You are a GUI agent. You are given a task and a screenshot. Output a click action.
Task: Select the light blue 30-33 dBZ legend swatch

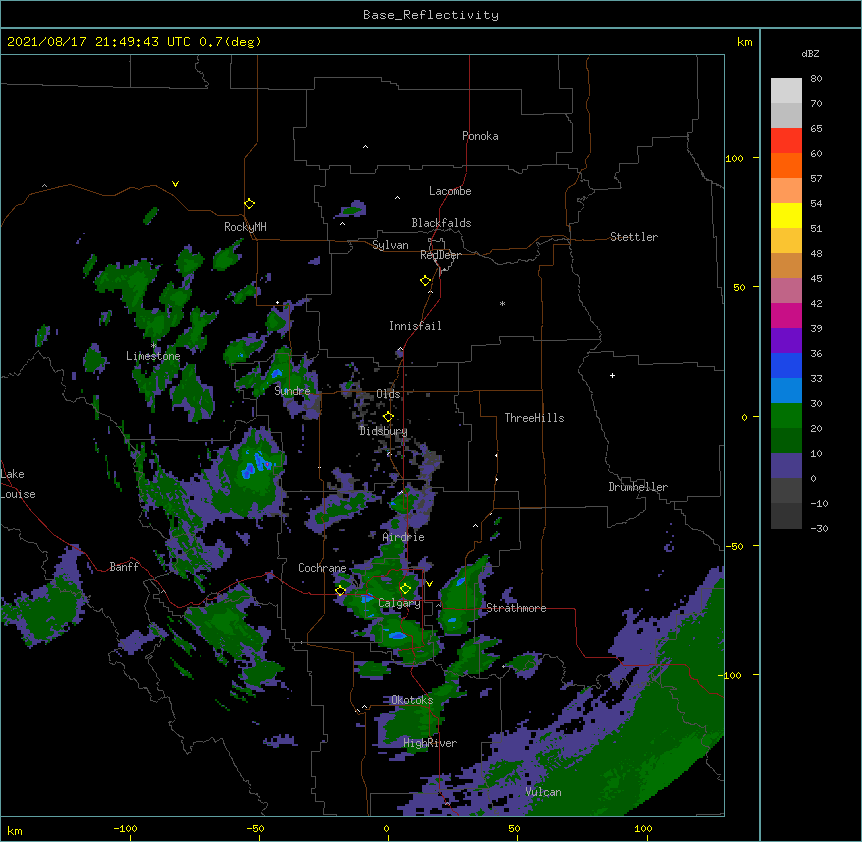pos(786,390)
